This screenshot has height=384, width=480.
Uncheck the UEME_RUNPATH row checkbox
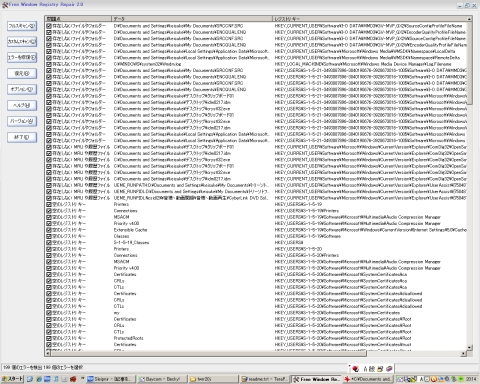[49, 185]
